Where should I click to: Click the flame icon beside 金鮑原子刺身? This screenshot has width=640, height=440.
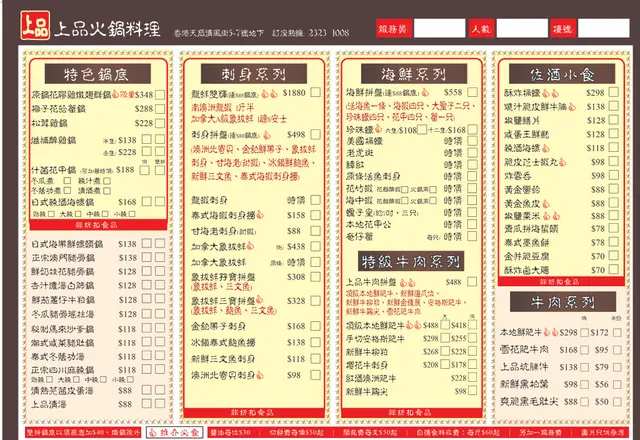[252, 325]
